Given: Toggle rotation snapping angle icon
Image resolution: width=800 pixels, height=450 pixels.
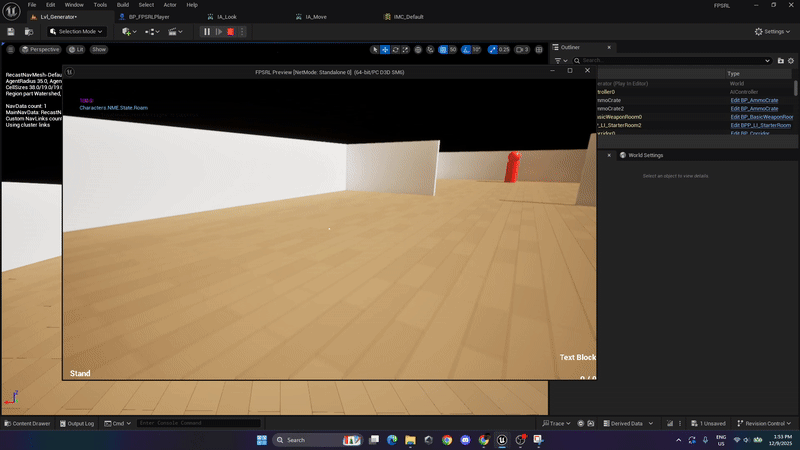Looking at the screenshot, I should point(465,49).
